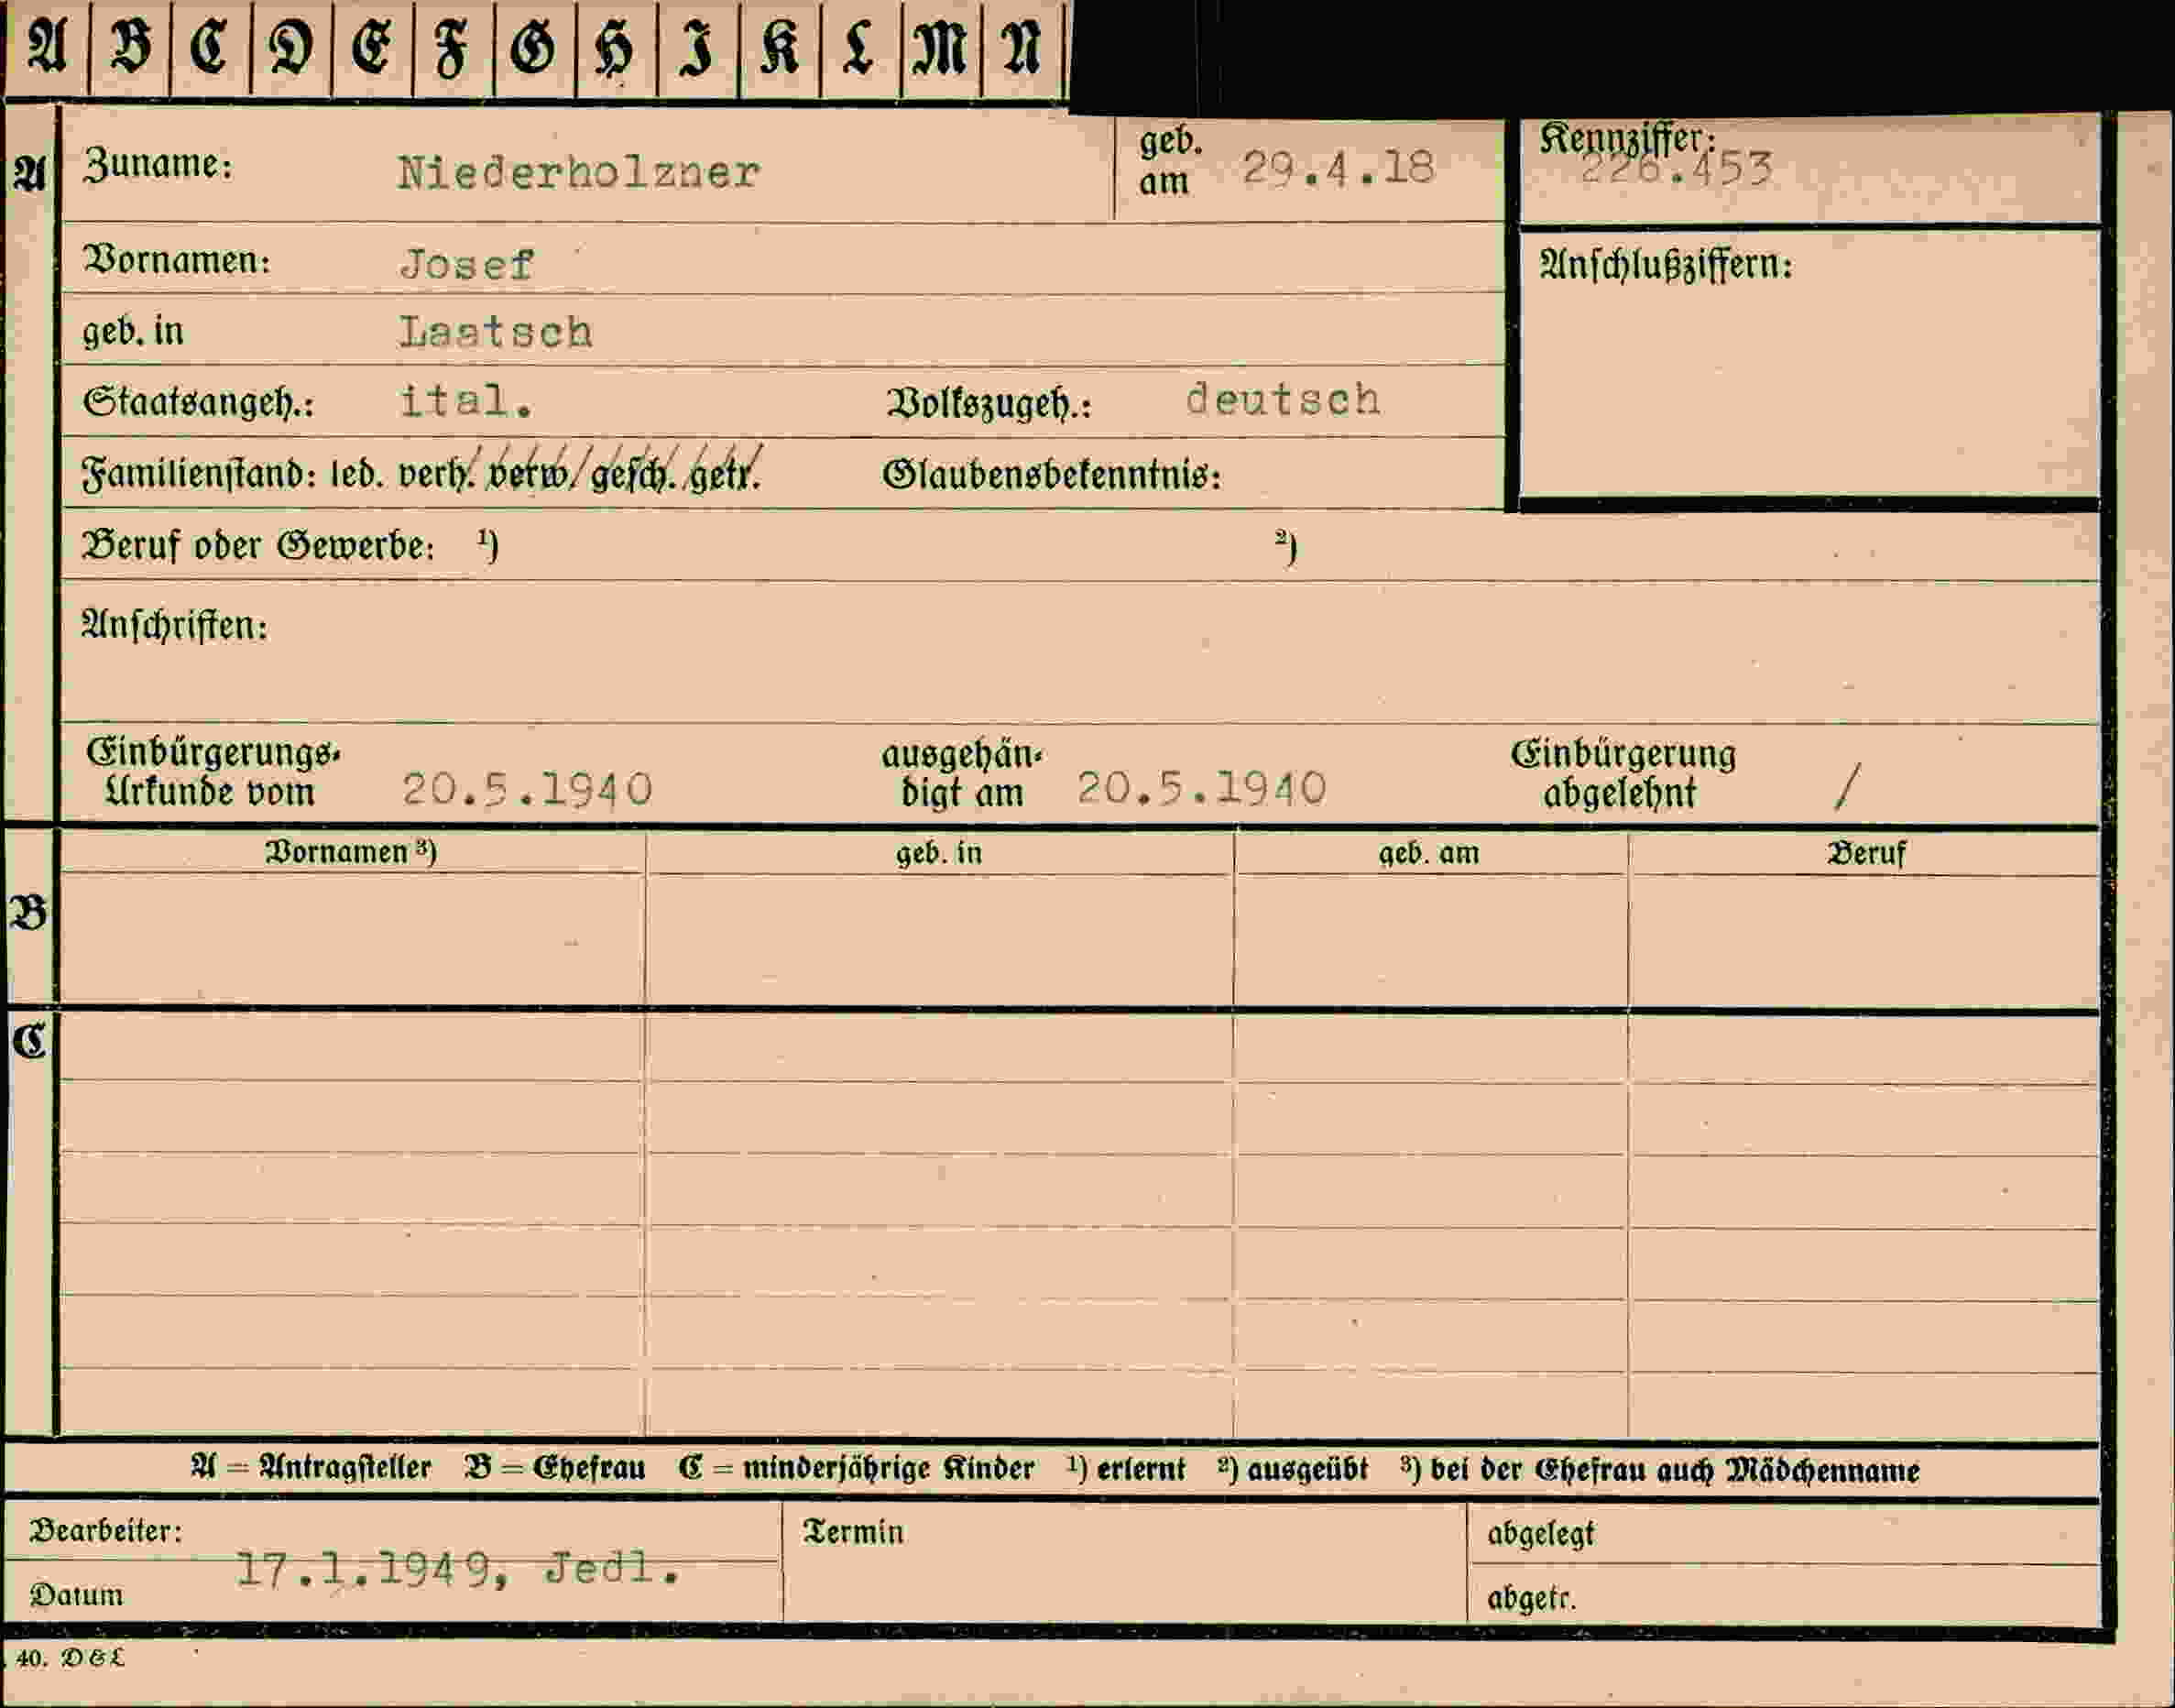Click the ethnicity value deutsch
This screenshot has width=2175, height=1708.
tap(1283, 399)
